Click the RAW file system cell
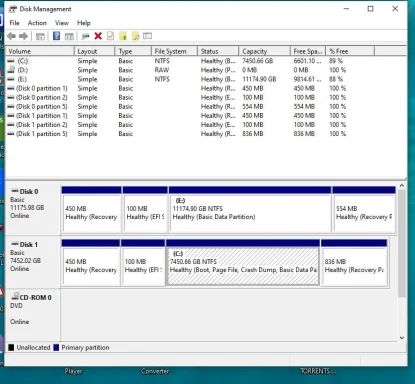This screenshot has width=415, height=384. point(162,70)
